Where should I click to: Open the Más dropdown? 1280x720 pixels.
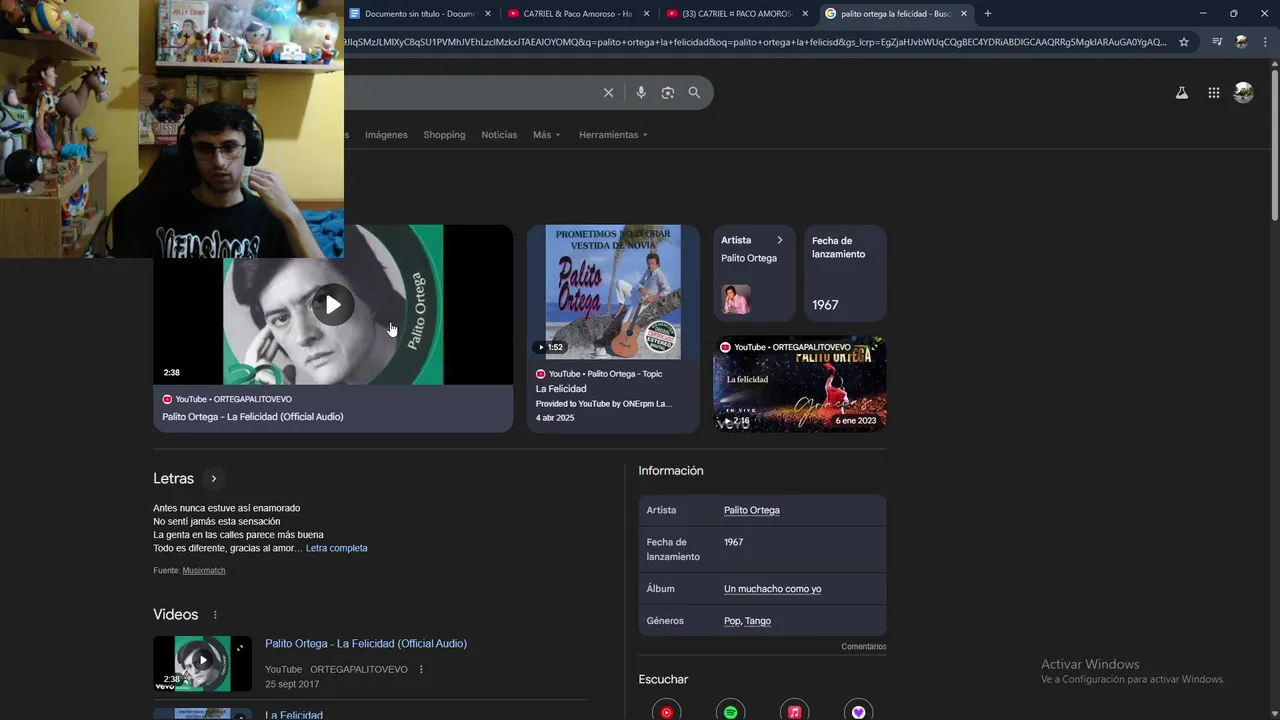547,135
